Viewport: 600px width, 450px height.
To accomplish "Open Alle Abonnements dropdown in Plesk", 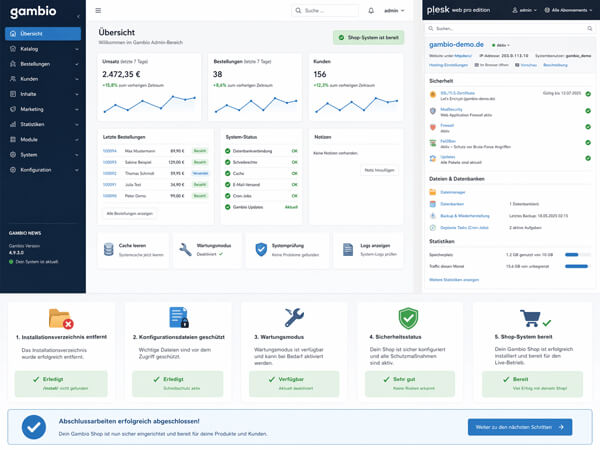I will pyautogui.click(x=568, y=10).
